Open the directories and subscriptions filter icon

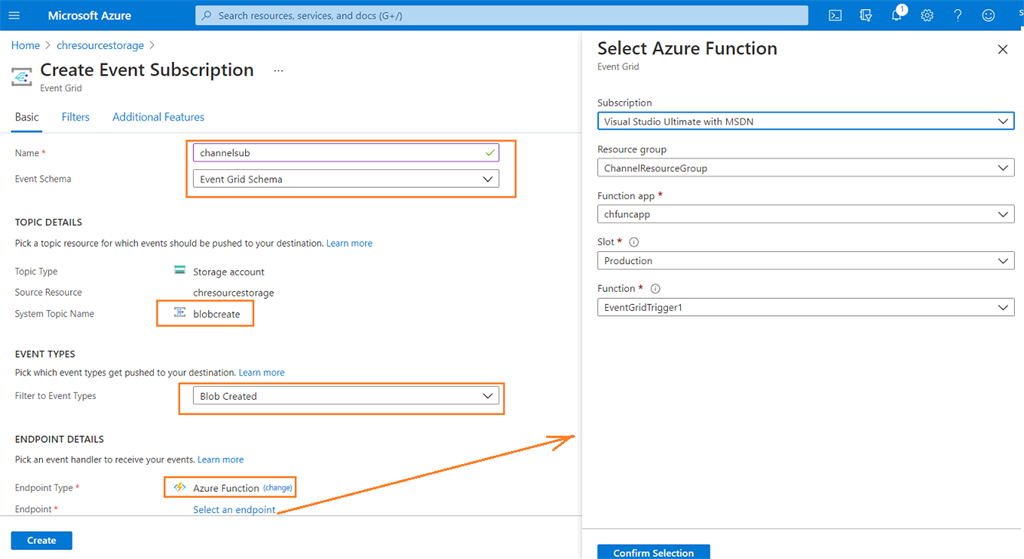pyautogui.click(x=866, y=15)
